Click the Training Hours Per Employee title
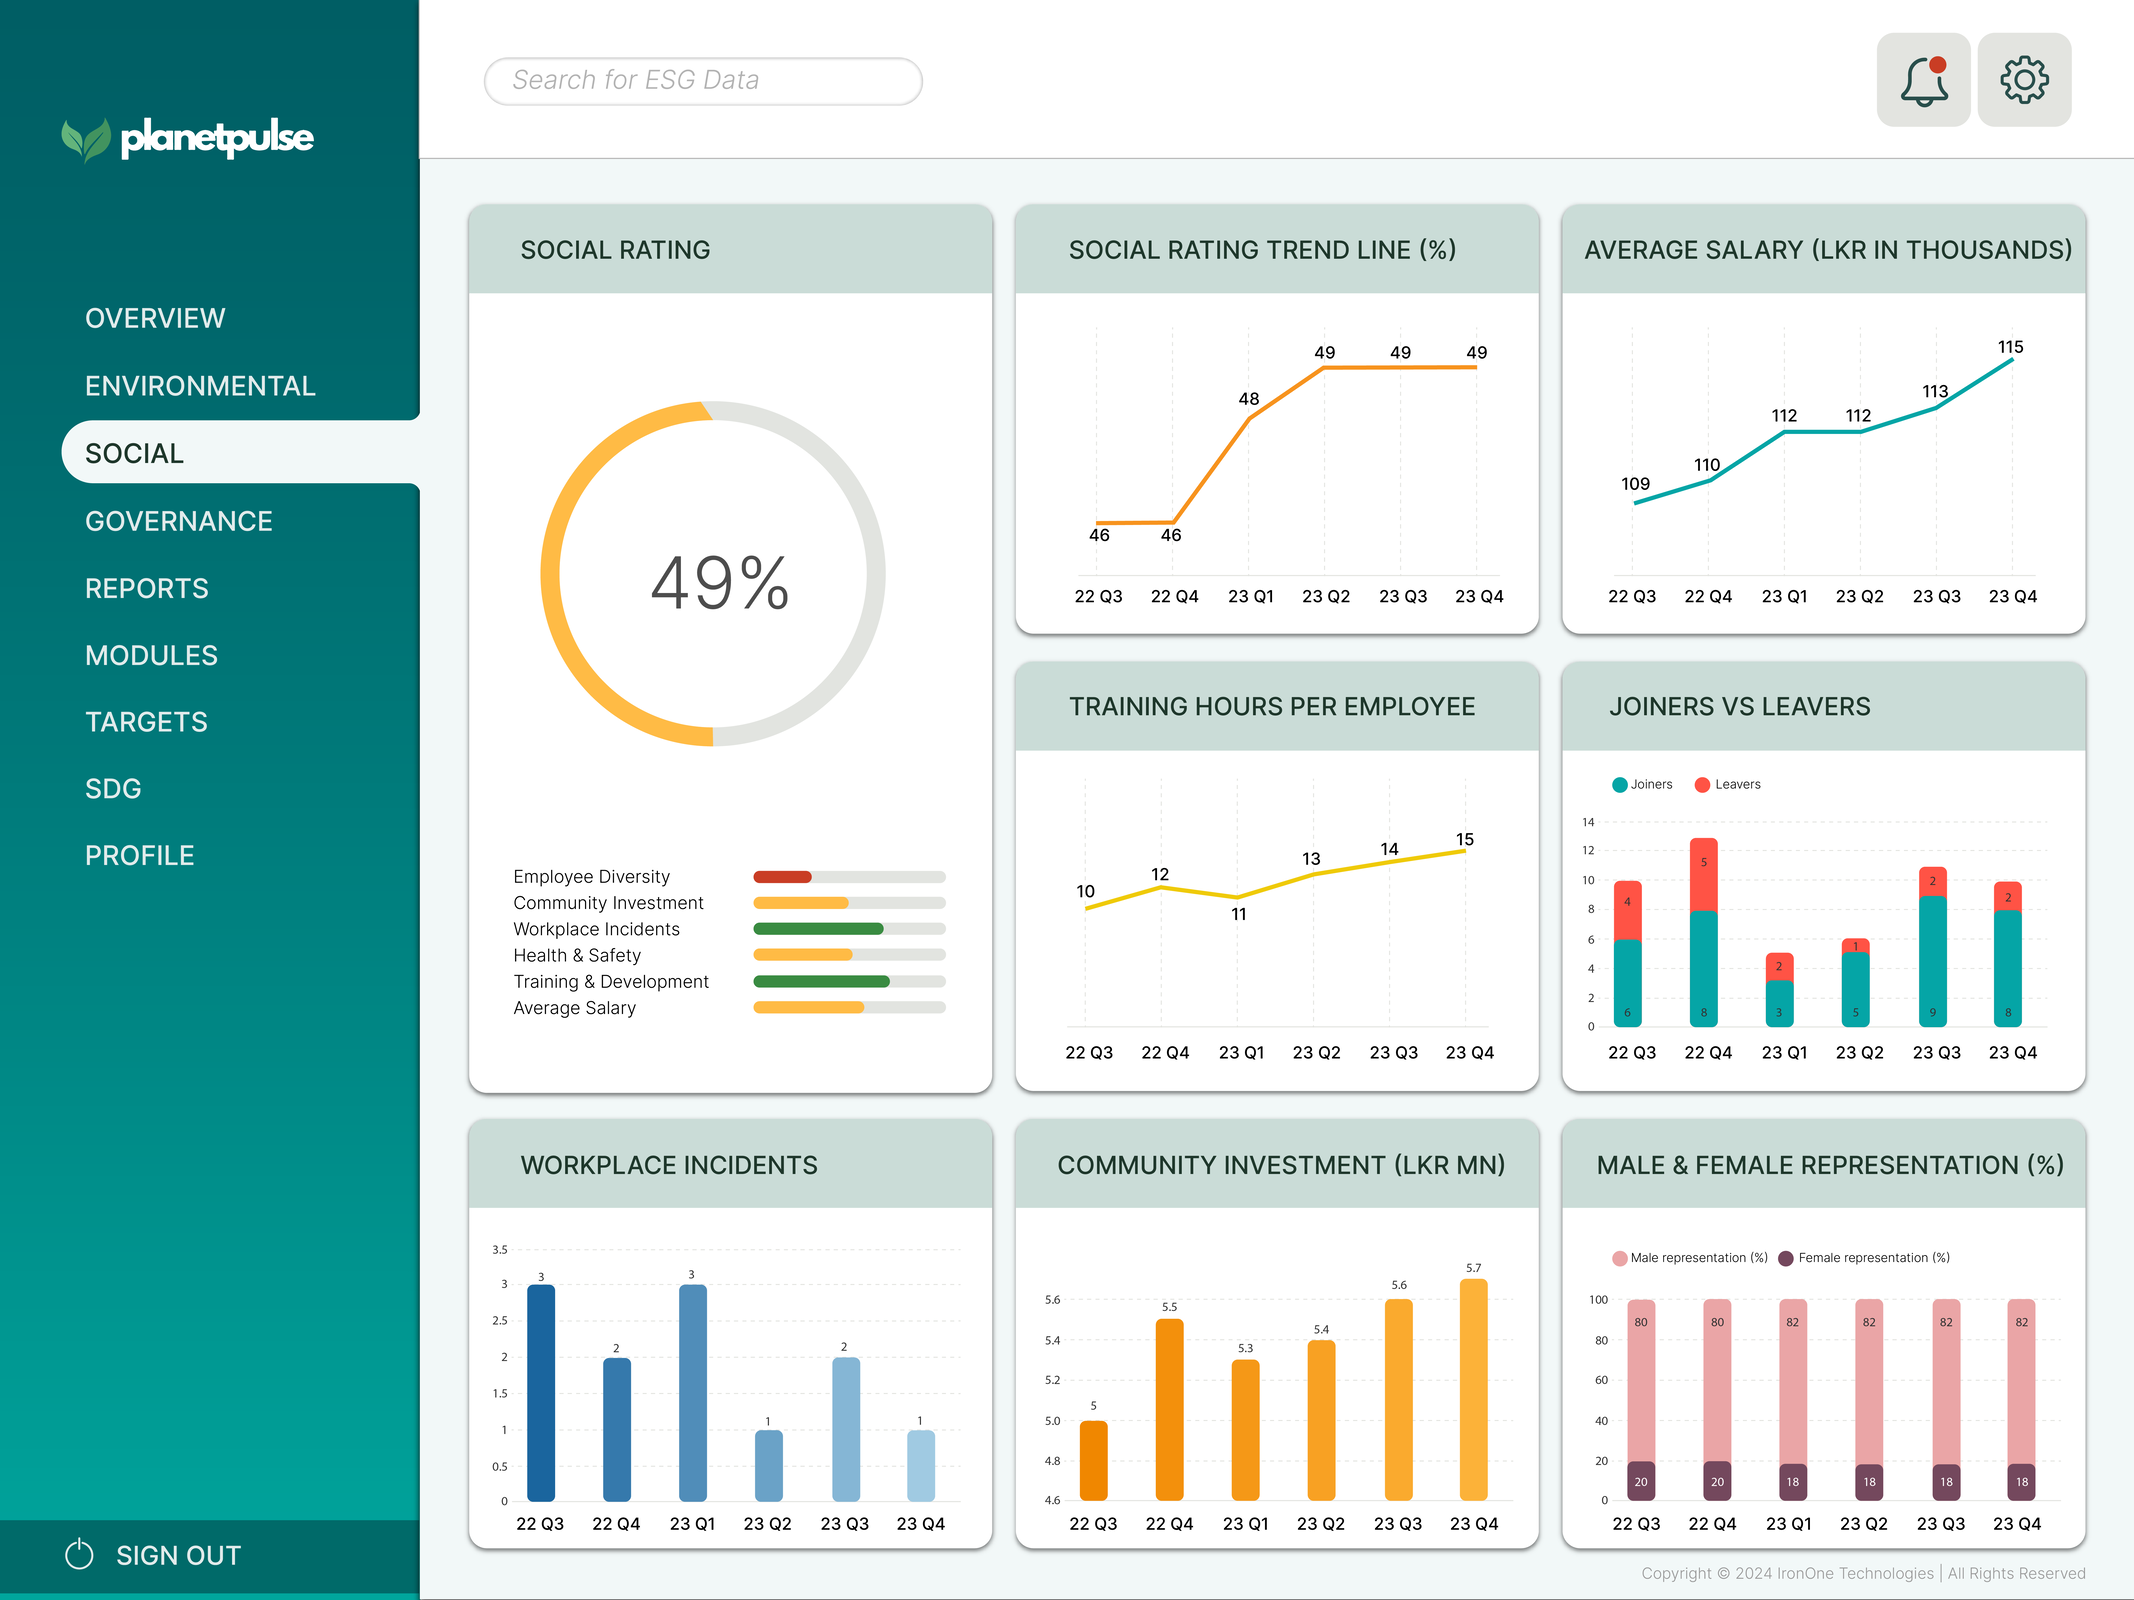The image size is (2134, 1600). pyautogui.click(x=1272, y=707)
